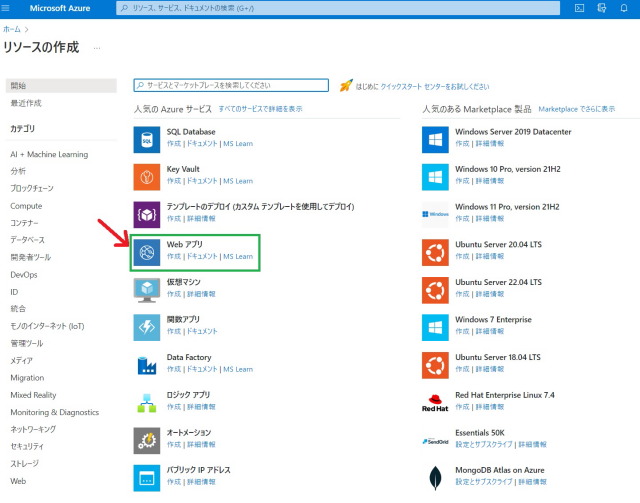Click Windows Server 2019 Datacenter icon

pyautogui.click(x=435, y=140)
